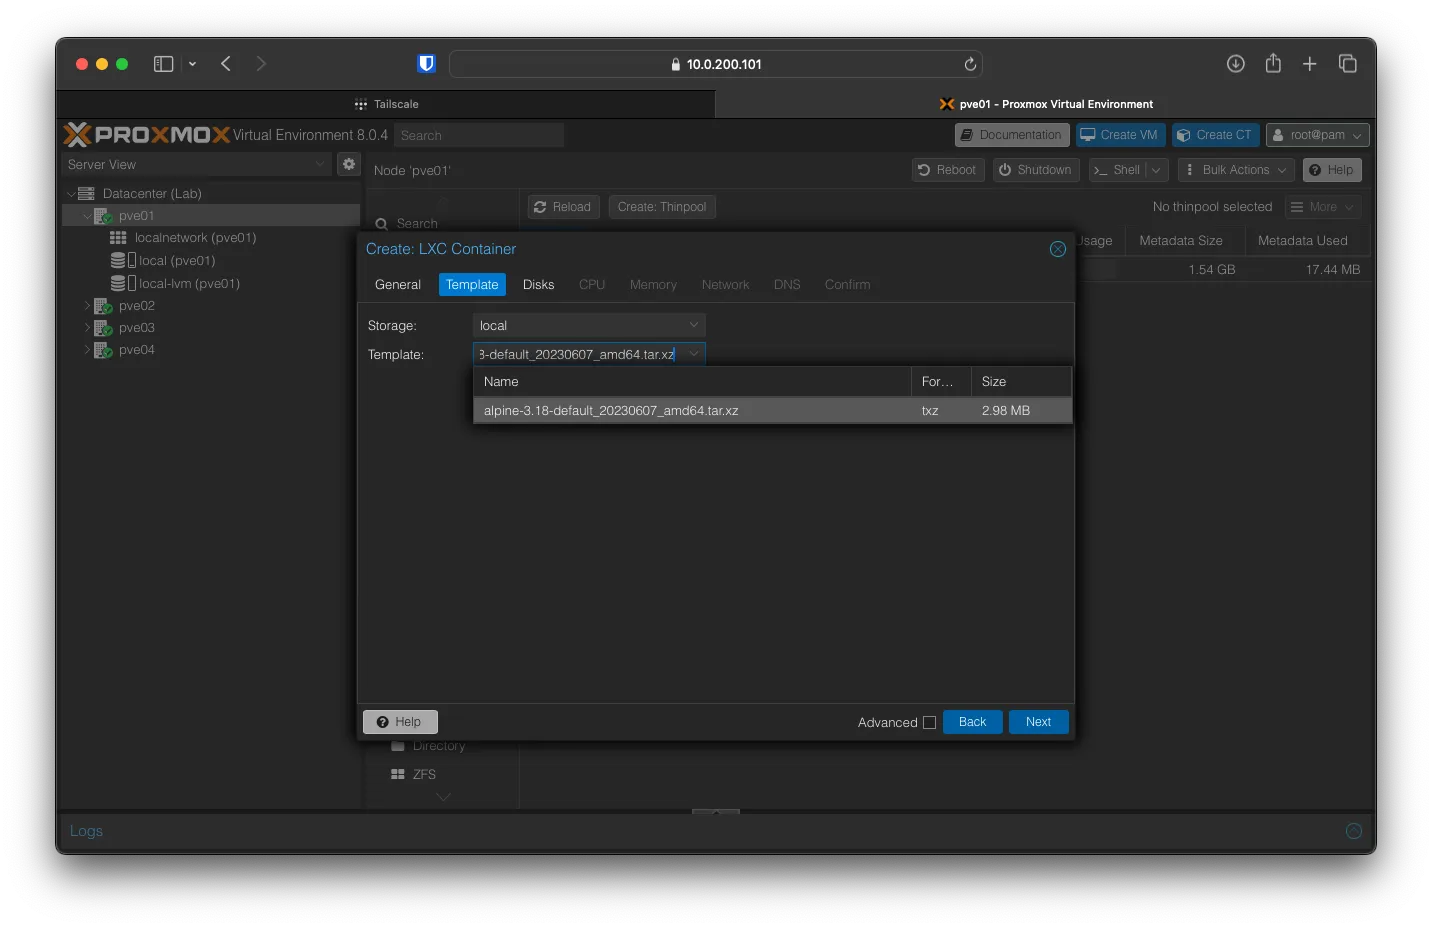Click the Safari address bar
This screenshot has height=928, width=1432.
click(x=715, y=64)
